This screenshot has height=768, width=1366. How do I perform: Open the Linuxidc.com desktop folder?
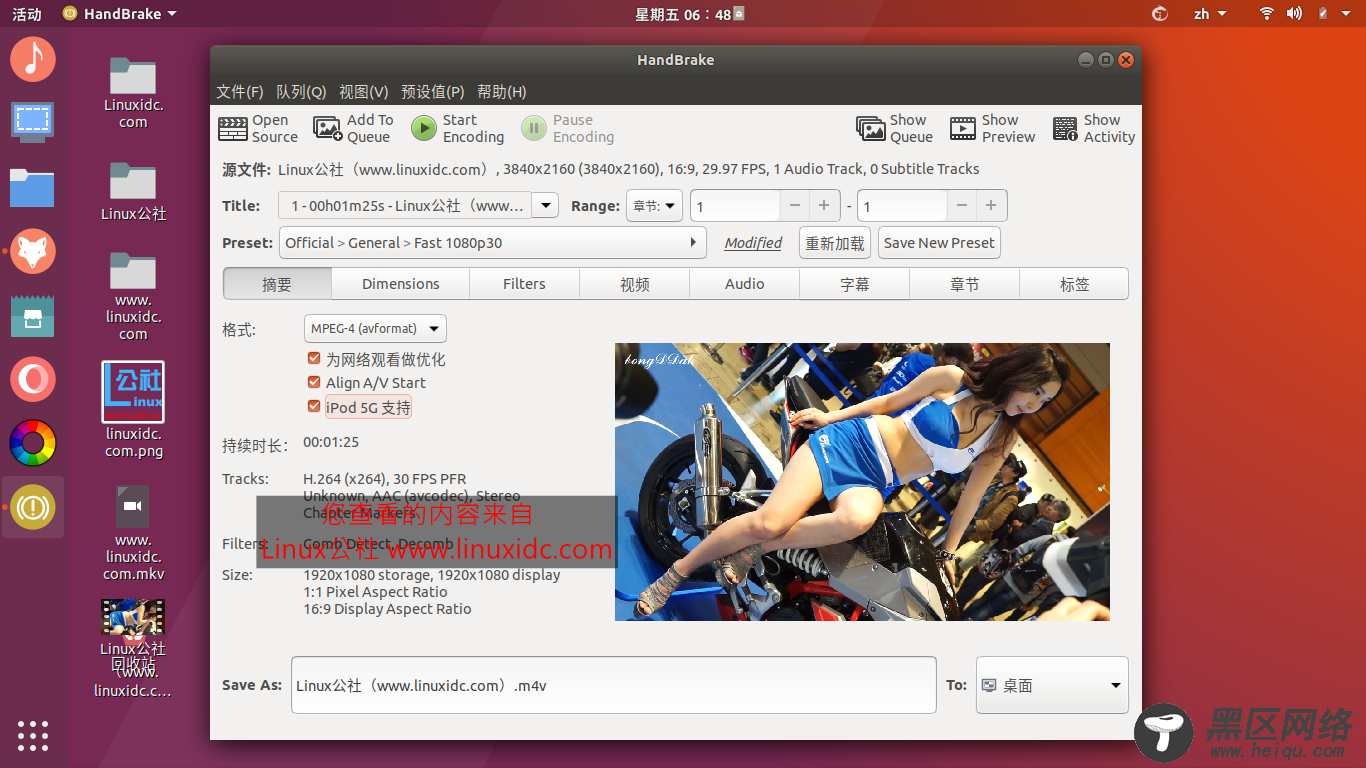[133, 93]
